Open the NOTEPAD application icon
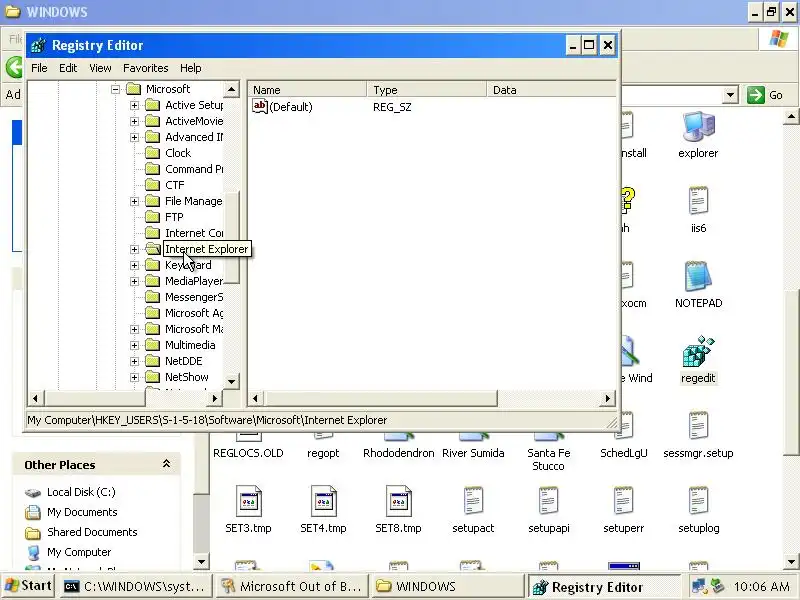The height and width of the screenshot is (600, 800). pos(698,276)
